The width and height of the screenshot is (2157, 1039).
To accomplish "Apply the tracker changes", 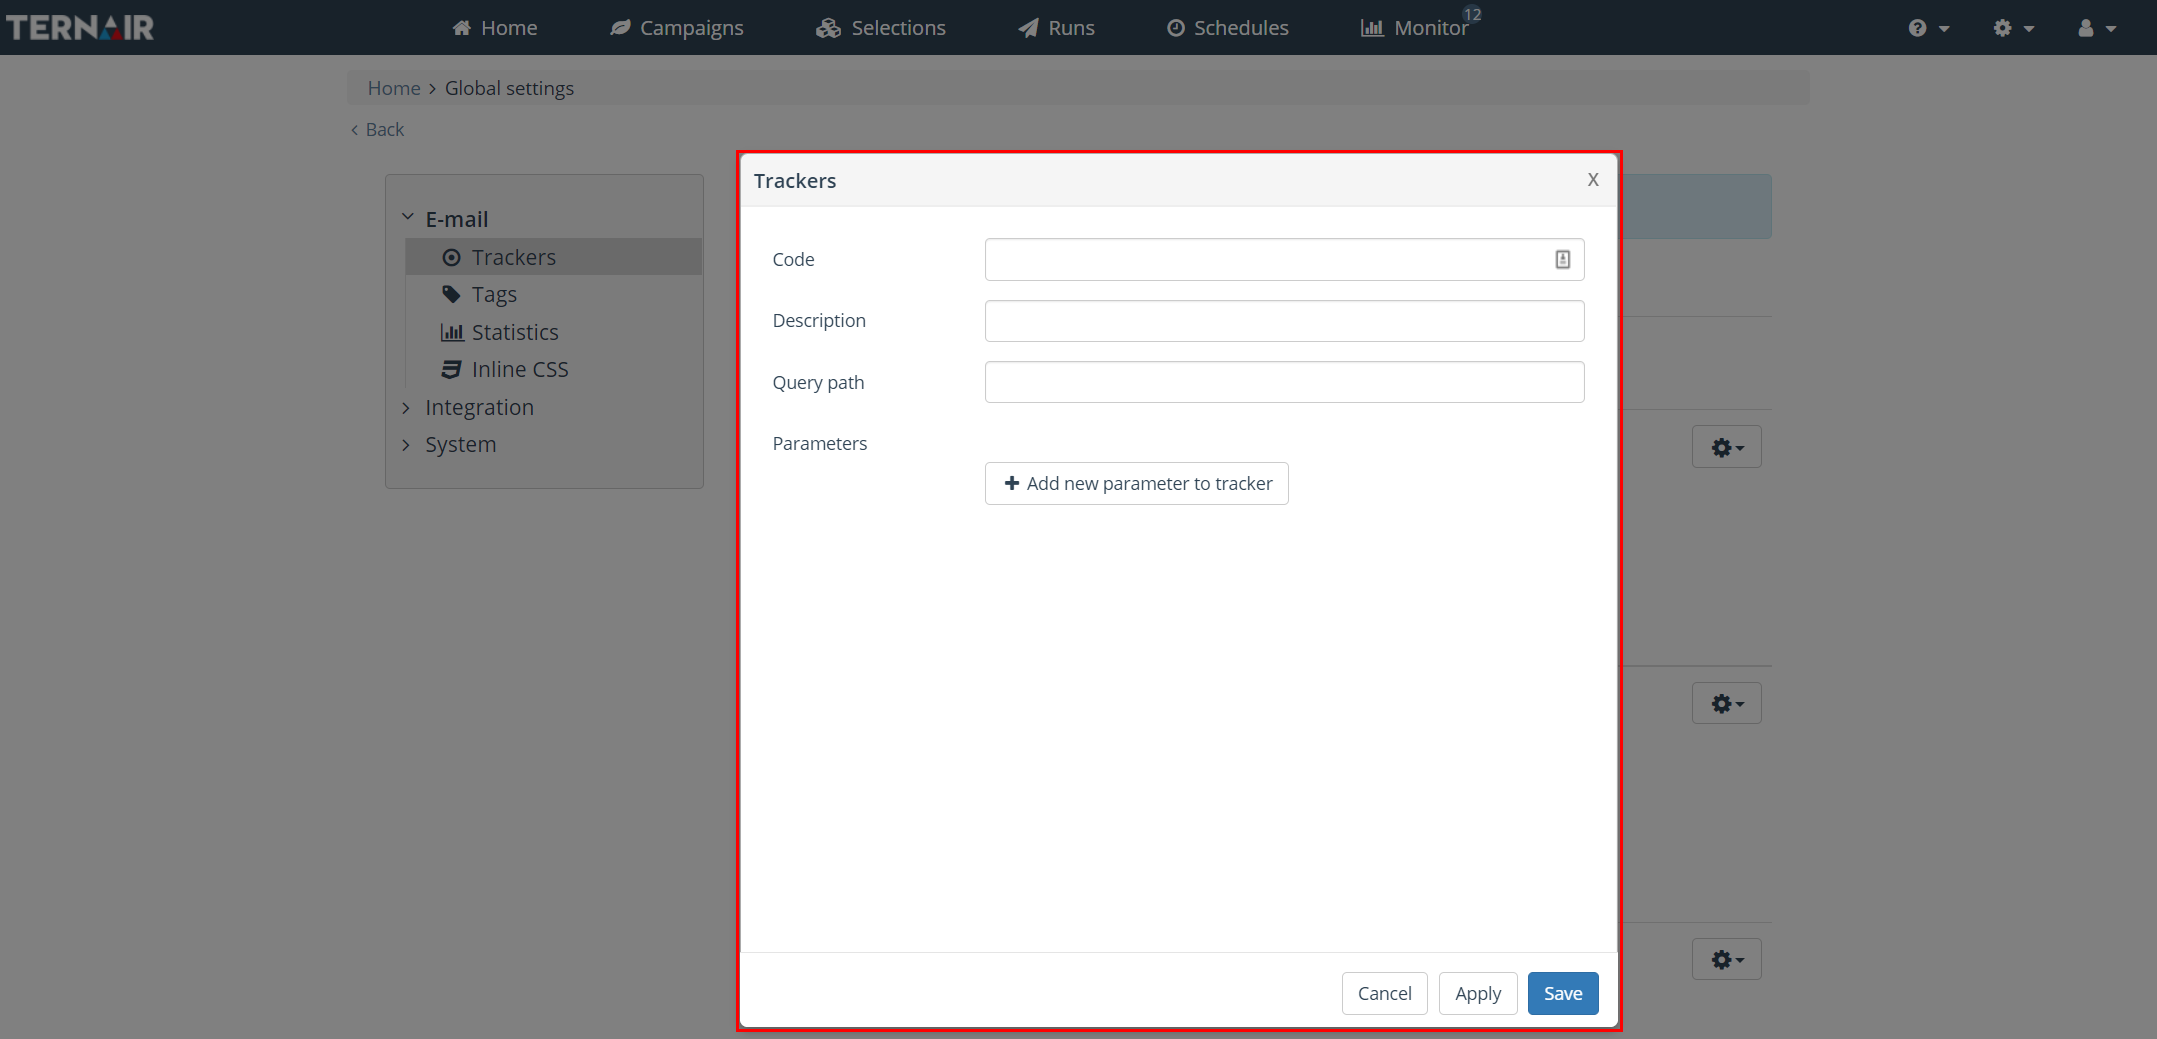I will click(x=1478, y=993).
